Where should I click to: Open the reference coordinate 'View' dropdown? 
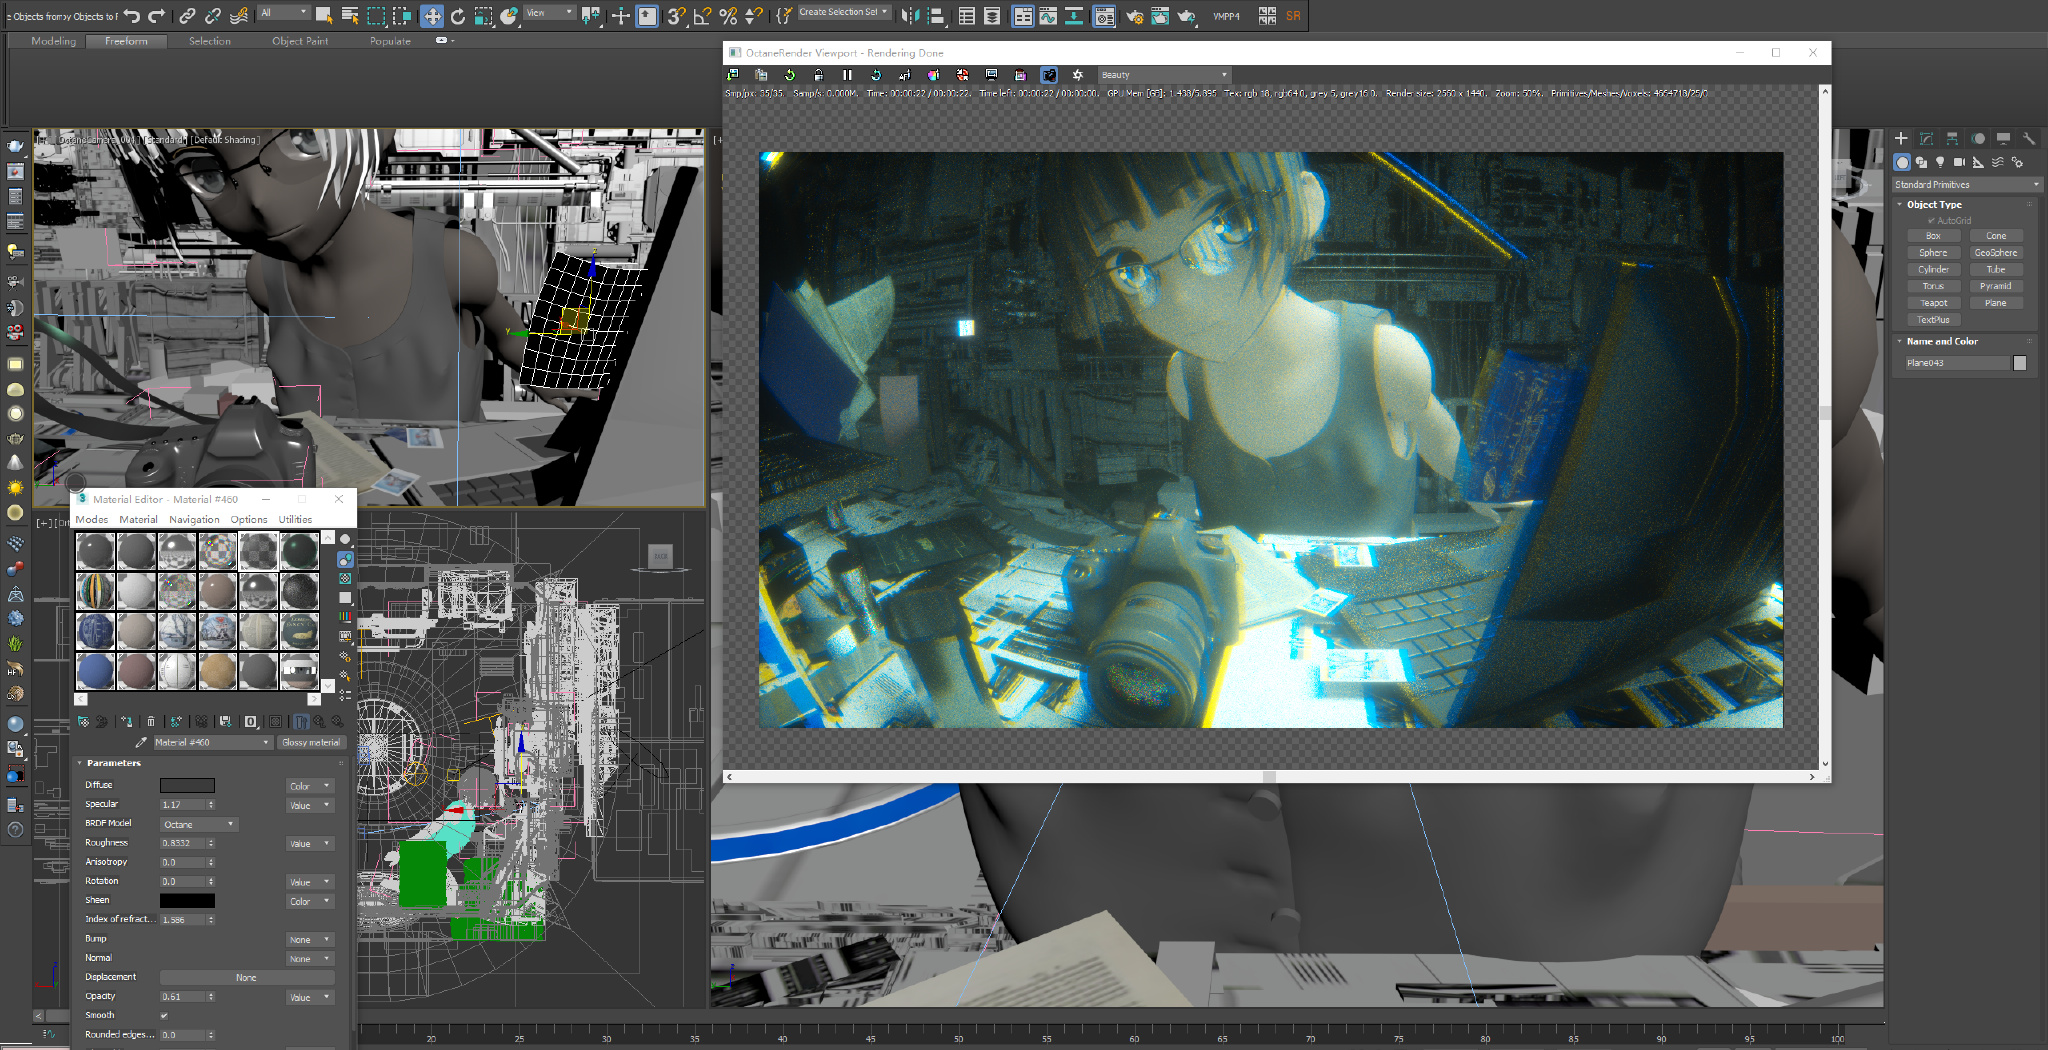pos(550,13)
